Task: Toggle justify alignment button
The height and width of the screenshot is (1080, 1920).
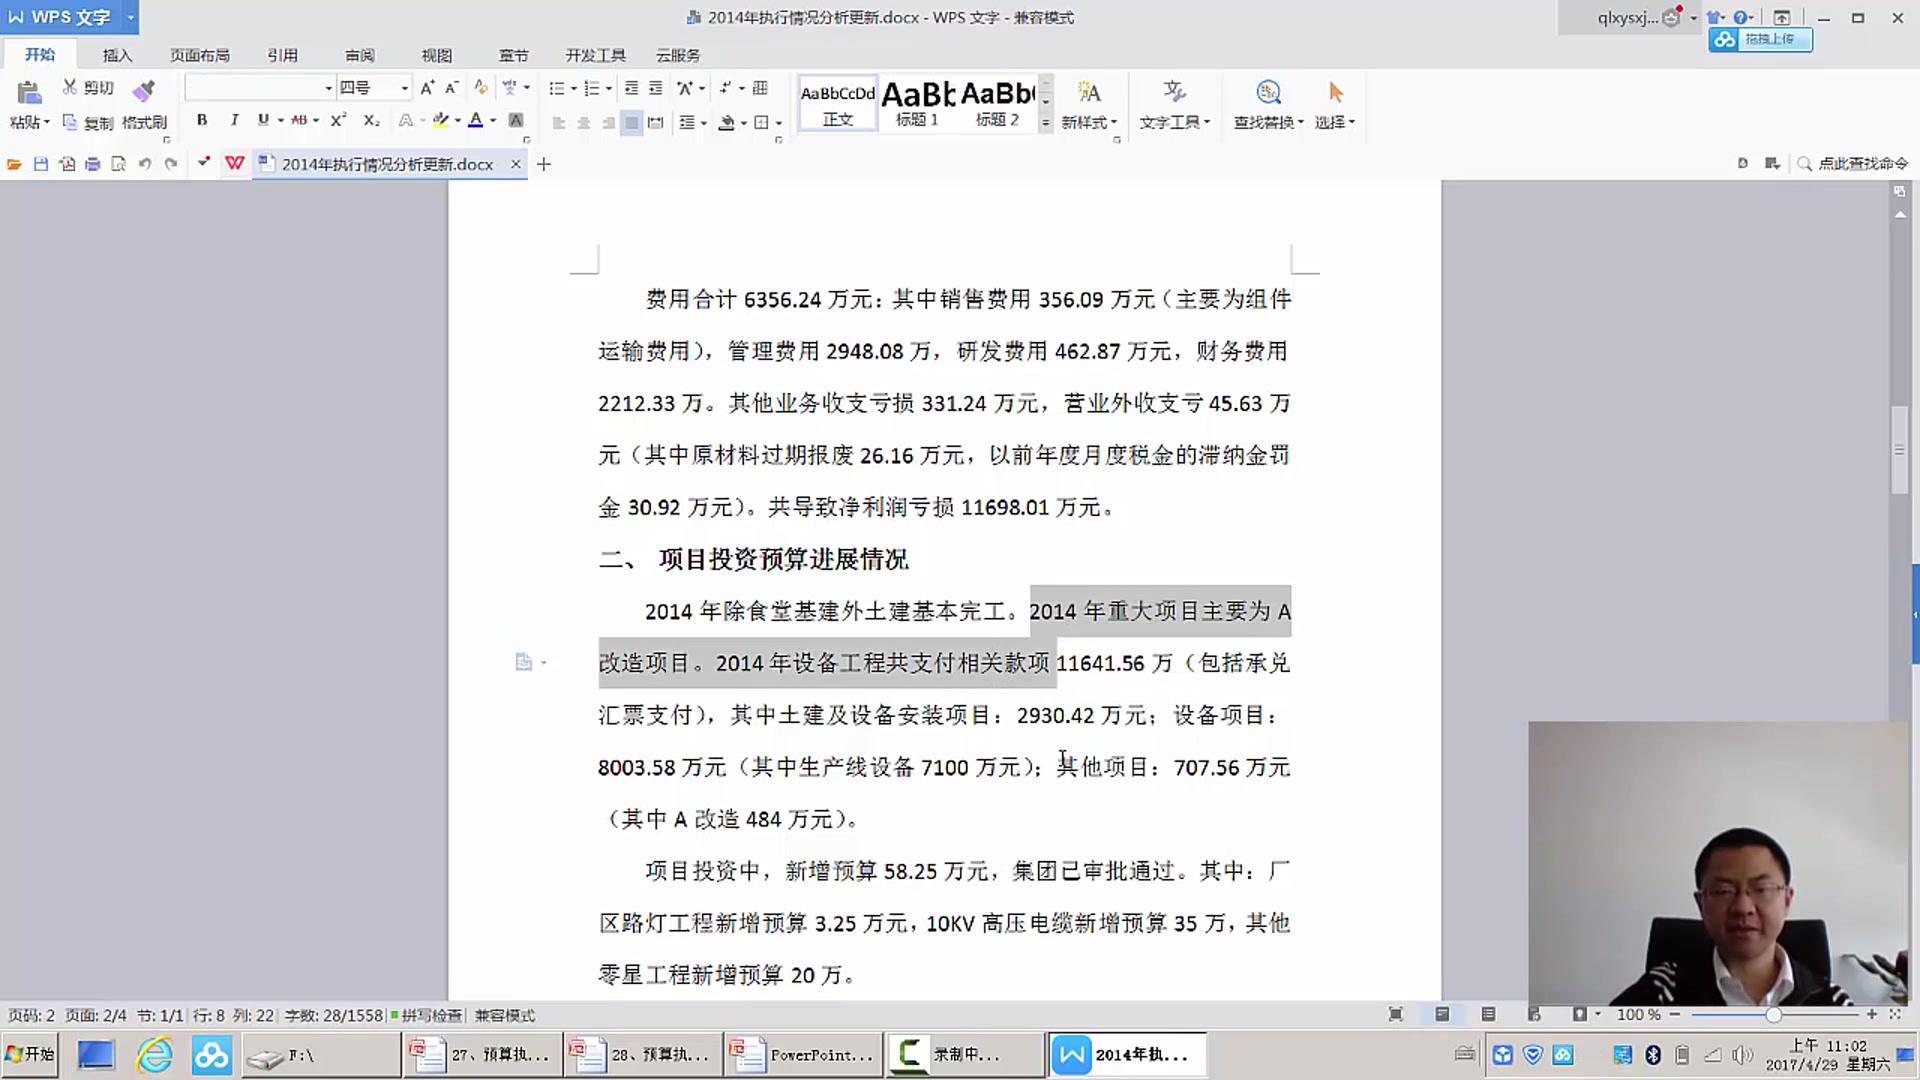Action: (631, 123)
